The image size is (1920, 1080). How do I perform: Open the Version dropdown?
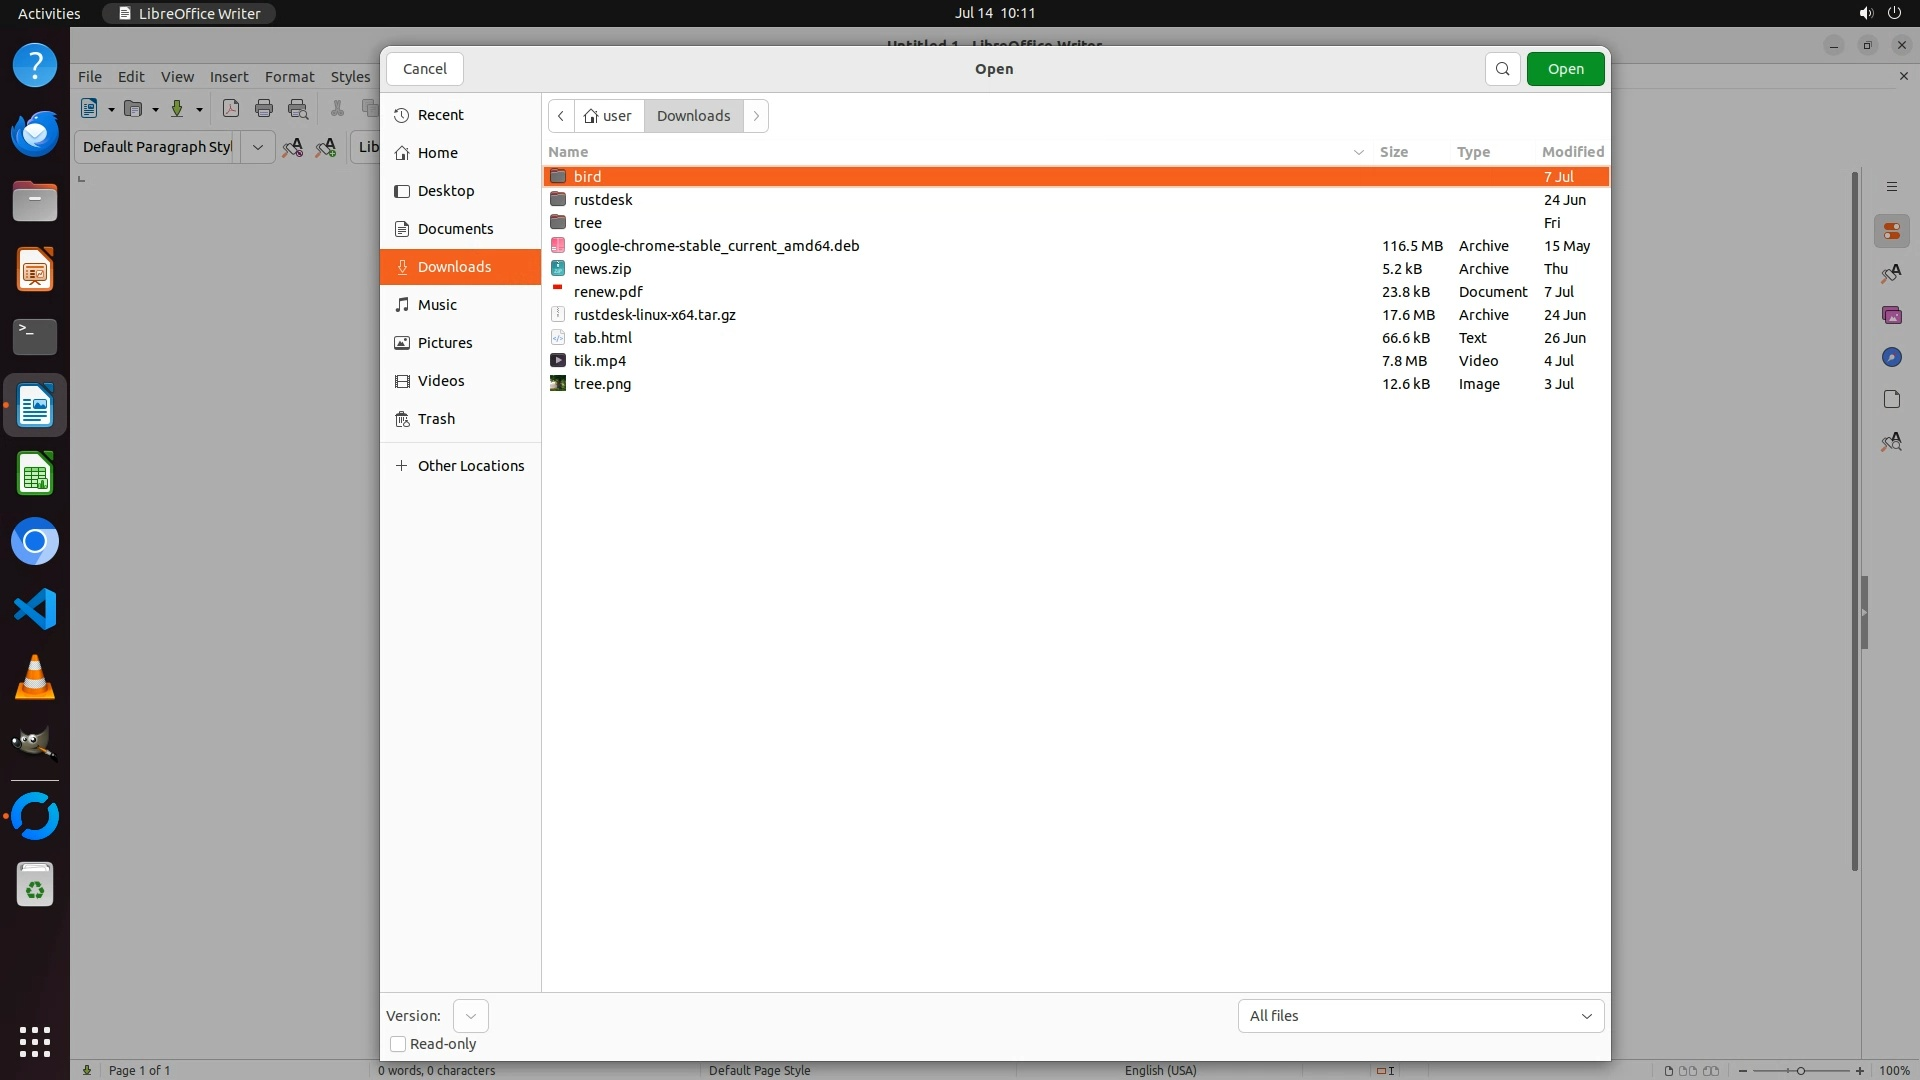(470, 1016)
